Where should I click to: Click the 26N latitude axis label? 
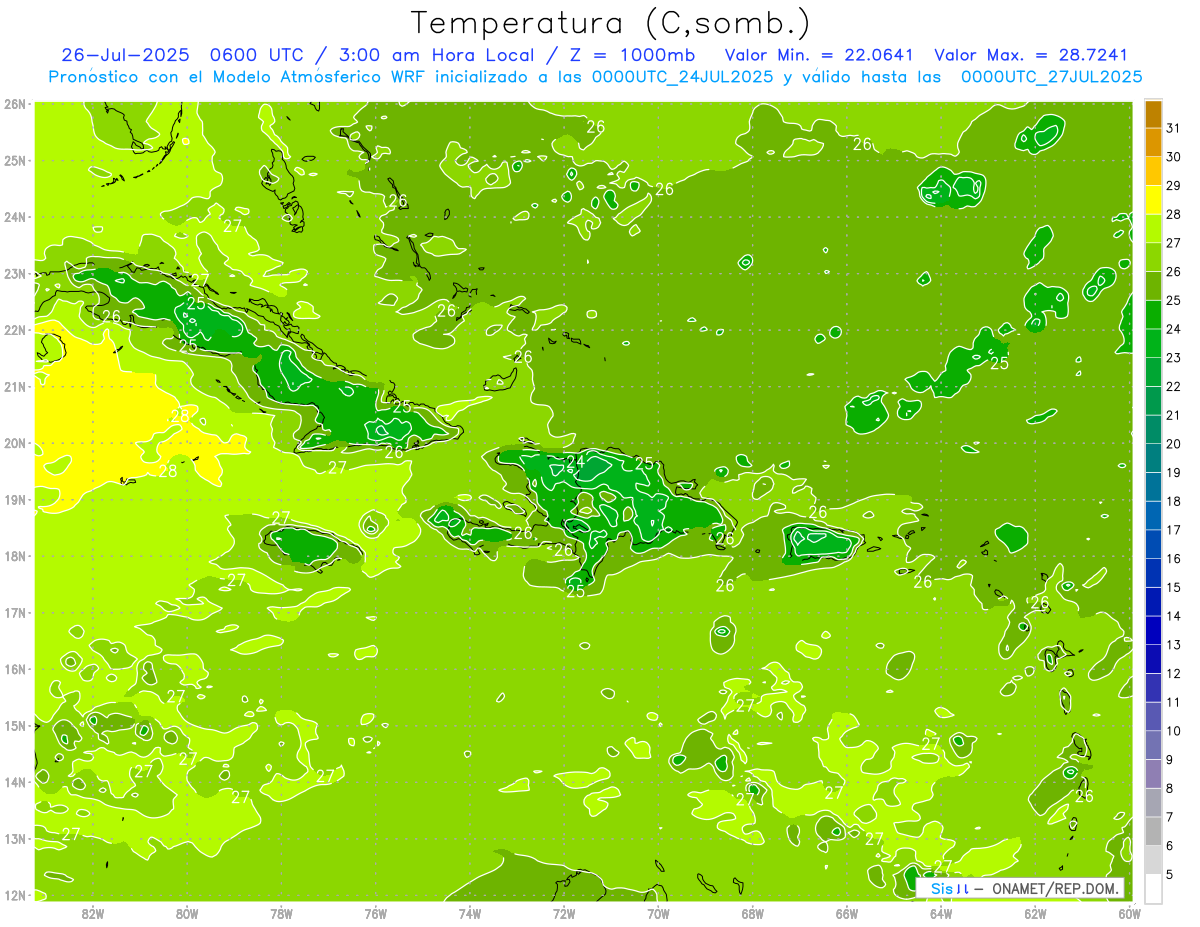click(x=14, y=104)
